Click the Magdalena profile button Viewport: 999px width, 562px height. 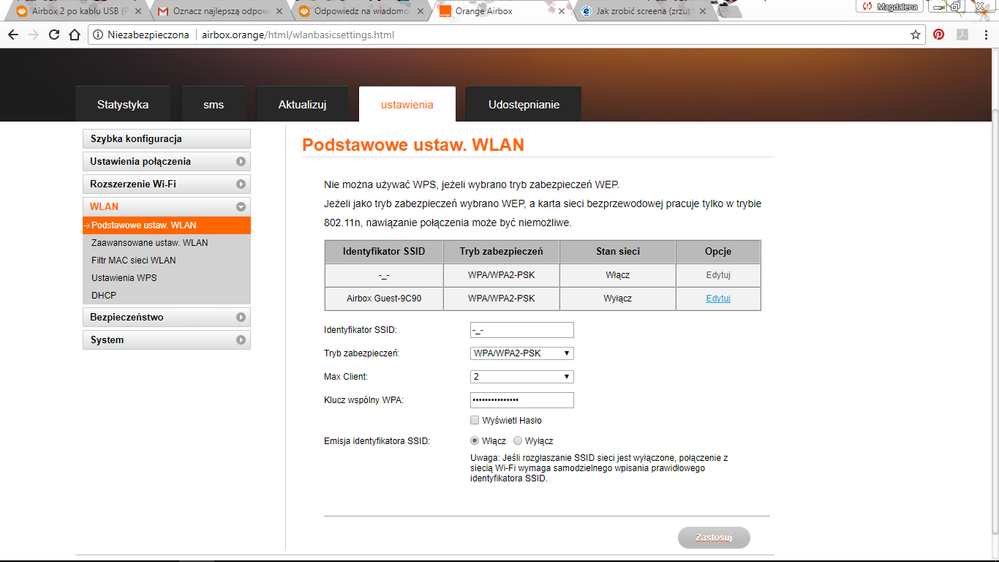(x=891, y=6)
